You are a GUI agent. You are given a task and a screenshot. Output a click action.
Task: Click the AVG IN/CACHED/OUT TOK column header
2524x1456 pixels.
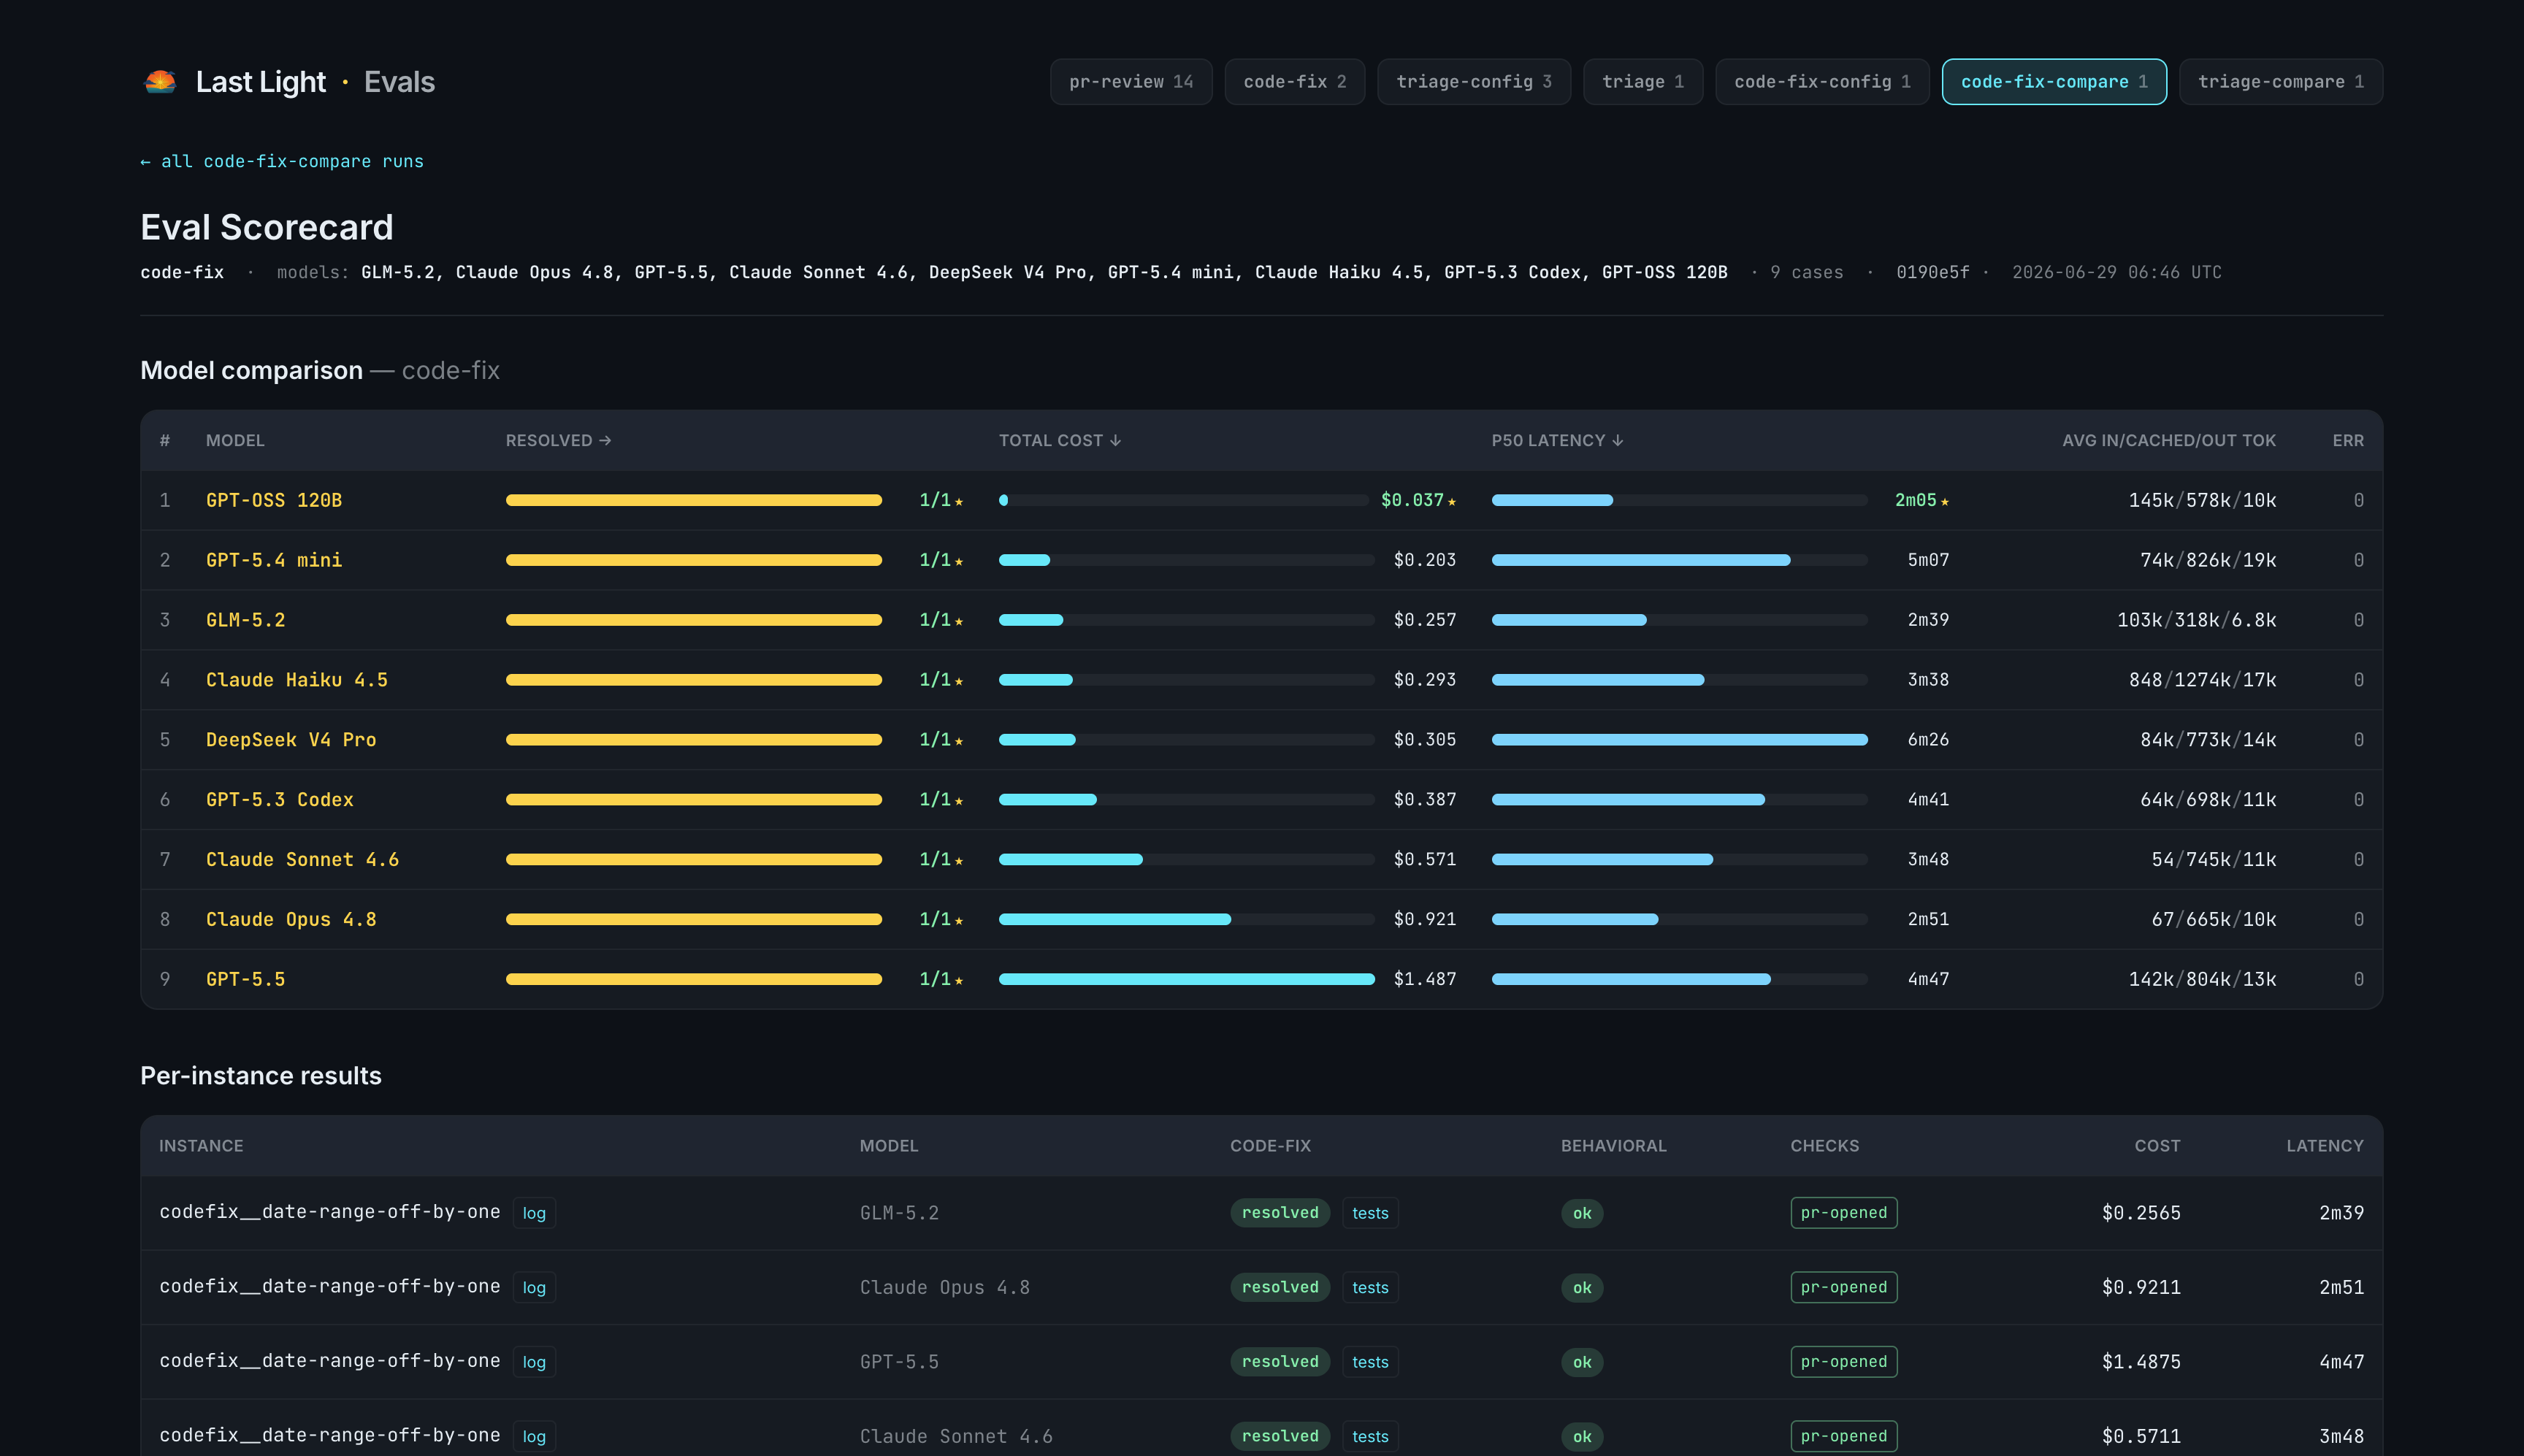click(2168, 441)
